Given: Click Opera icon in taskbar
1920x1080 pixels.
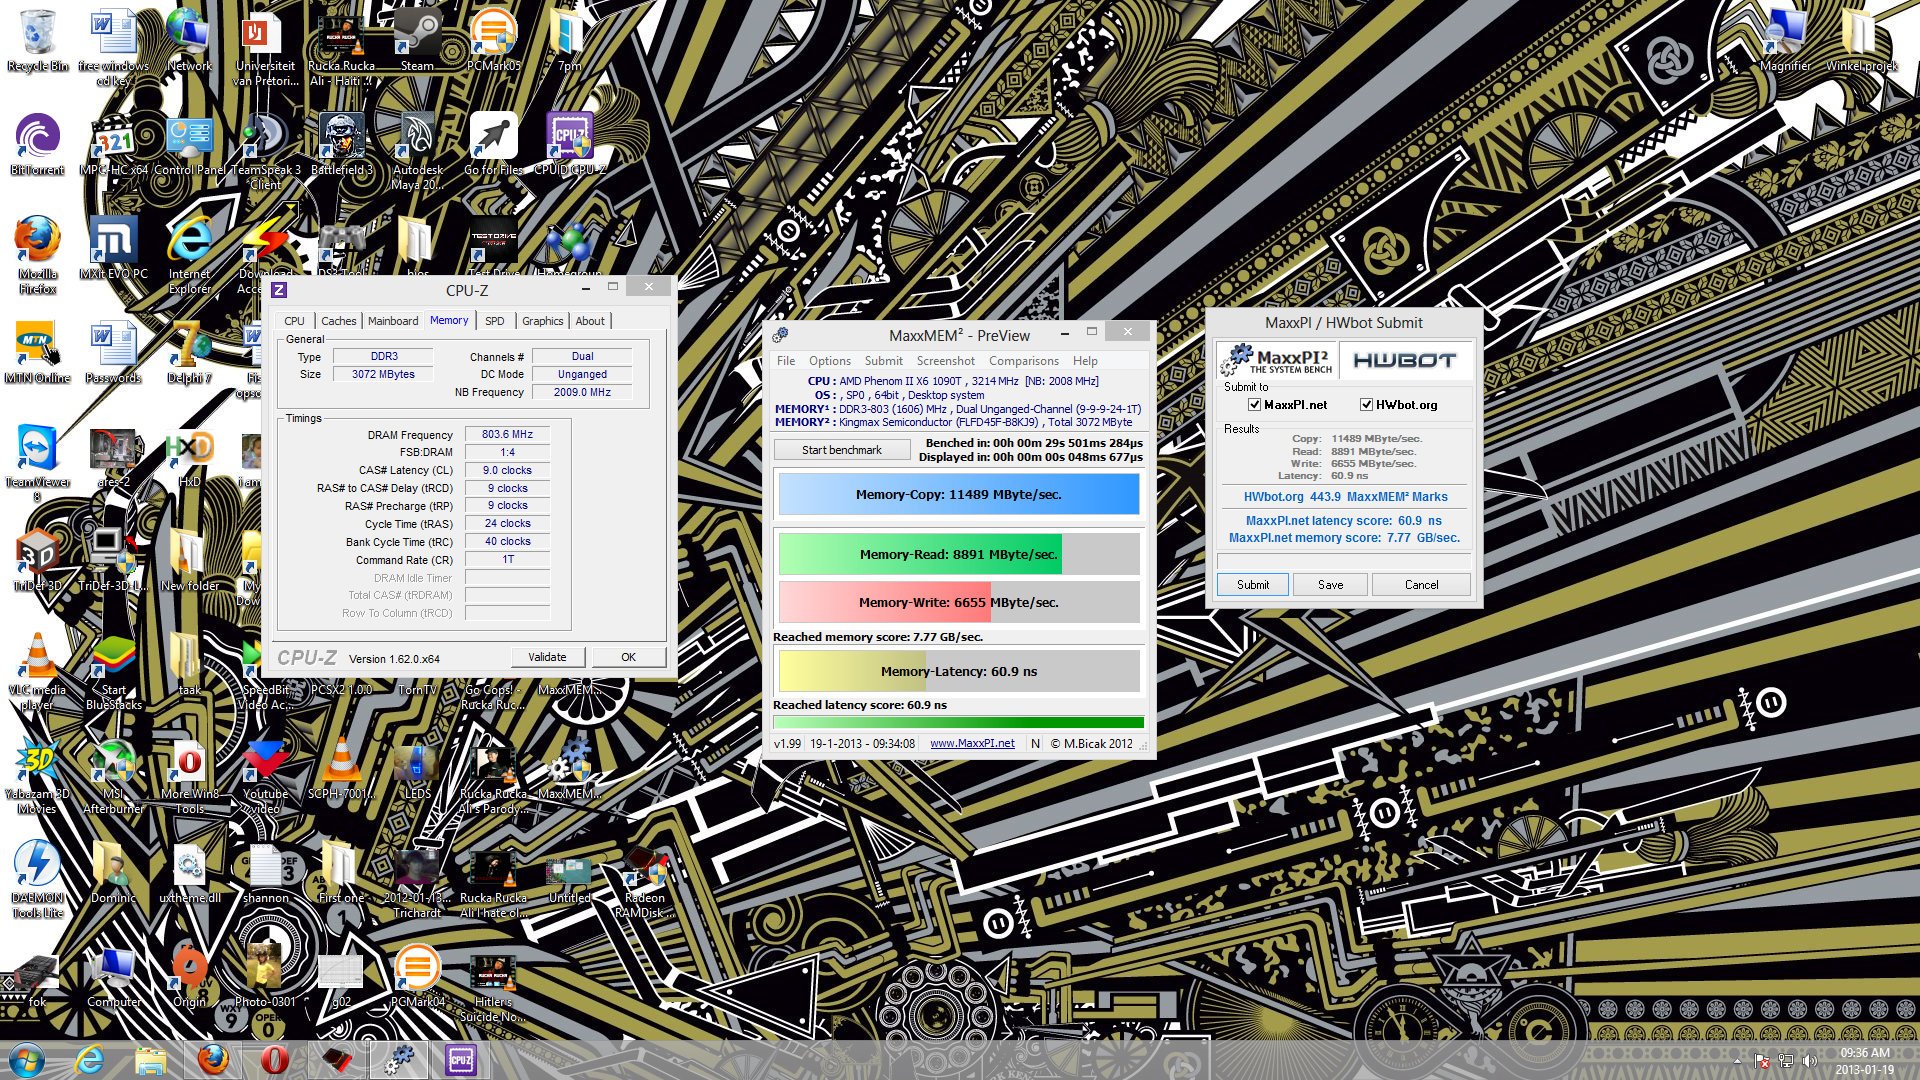Looking at the screenshot, I should (275, 1059).
